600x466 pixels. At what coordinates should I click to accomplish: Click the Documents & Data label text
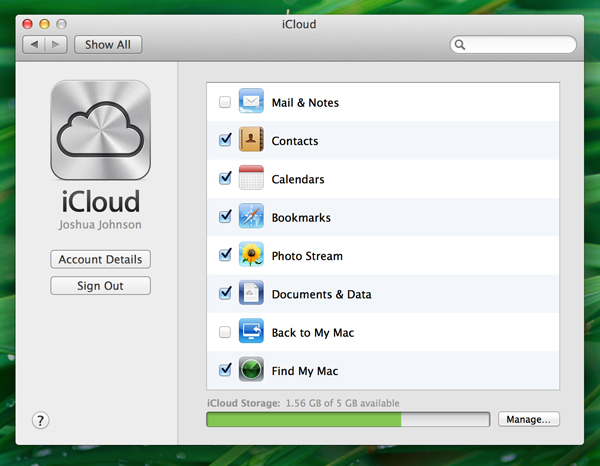[321, 294]
